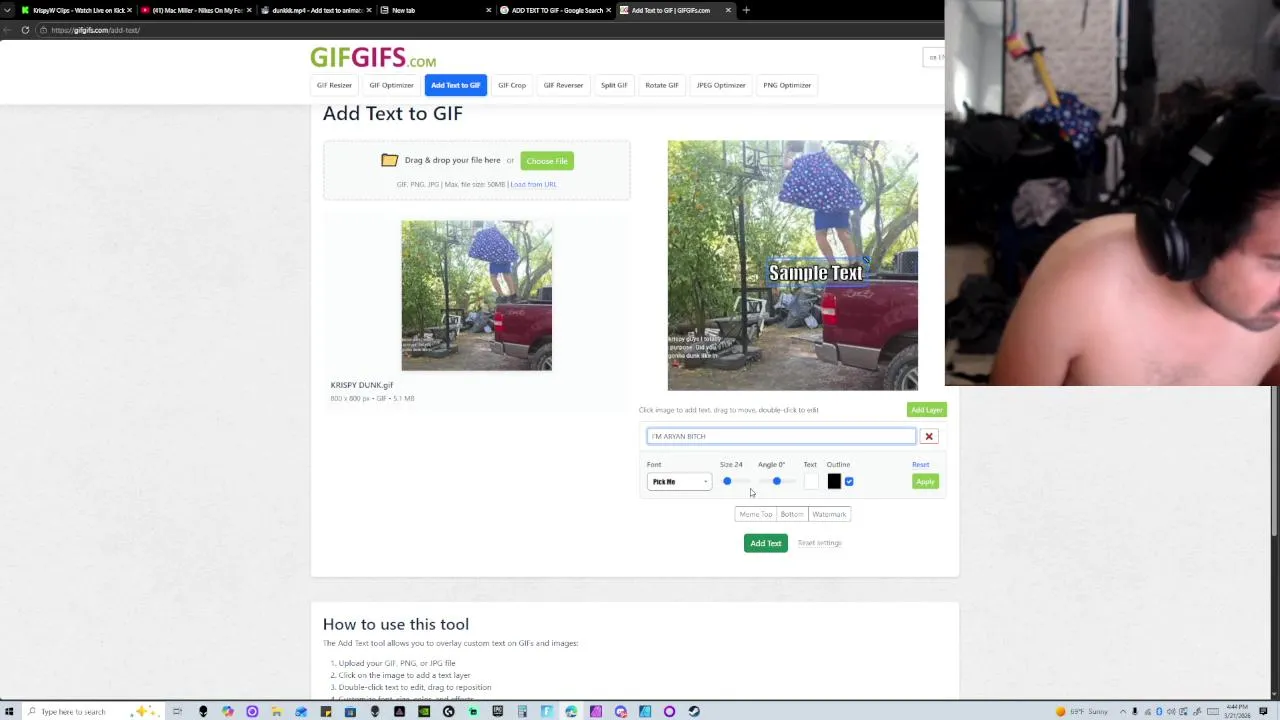Viewport: 1280px width, 720px height.
Task: Open the white Text color swatch
Action: pos(811,482)
